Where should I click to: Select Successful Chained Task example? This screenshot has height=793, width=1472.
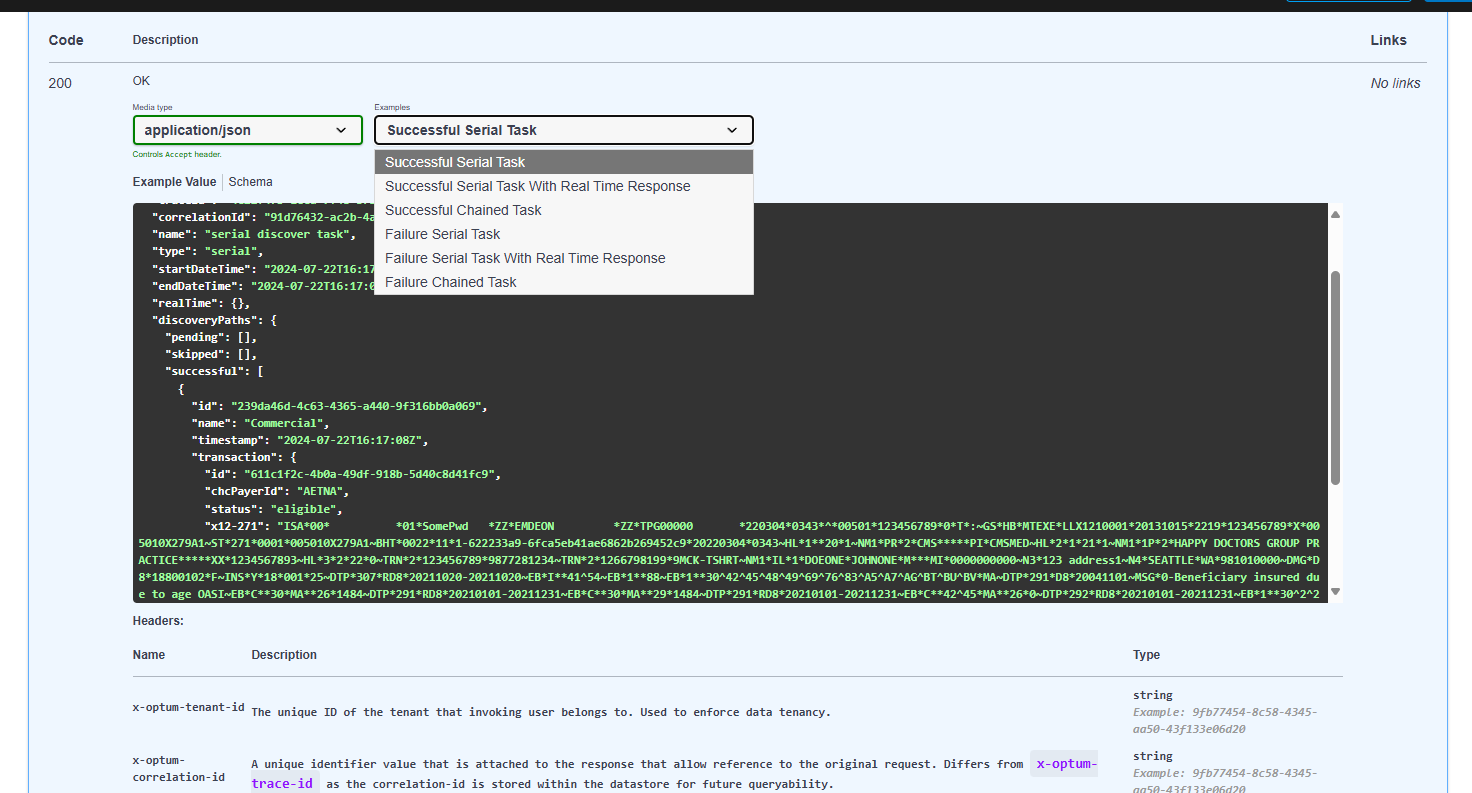click(563, 210)
